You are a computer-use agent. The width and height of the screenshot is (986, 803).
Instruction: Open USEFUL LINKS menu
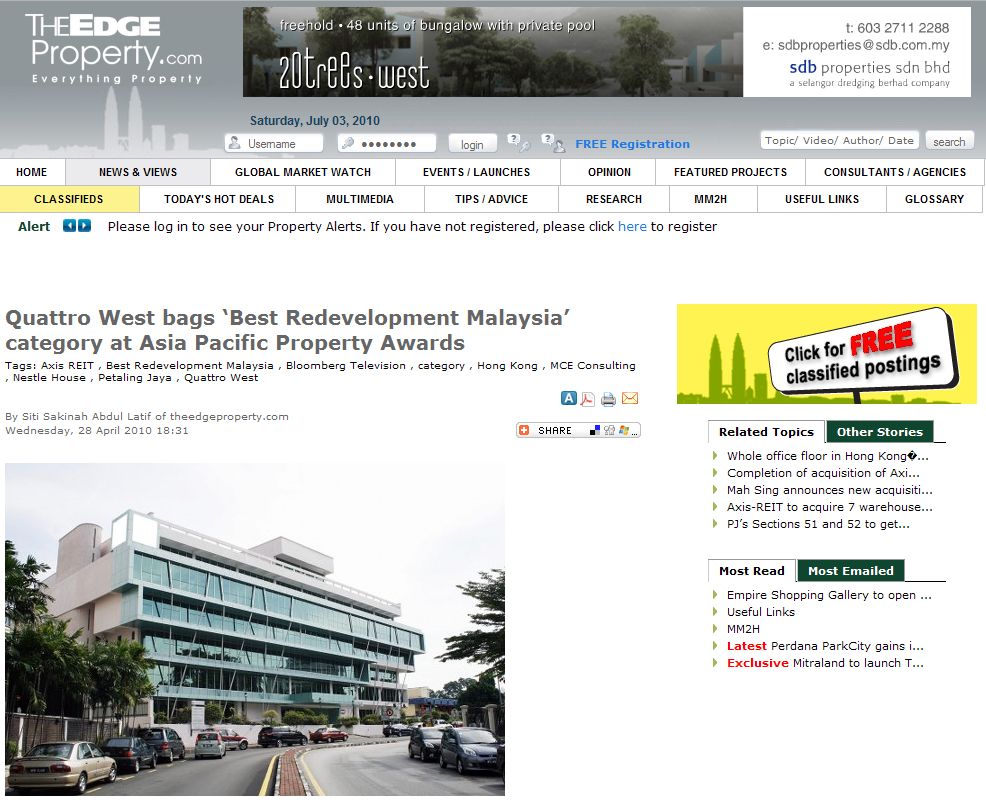click(822, 199)
